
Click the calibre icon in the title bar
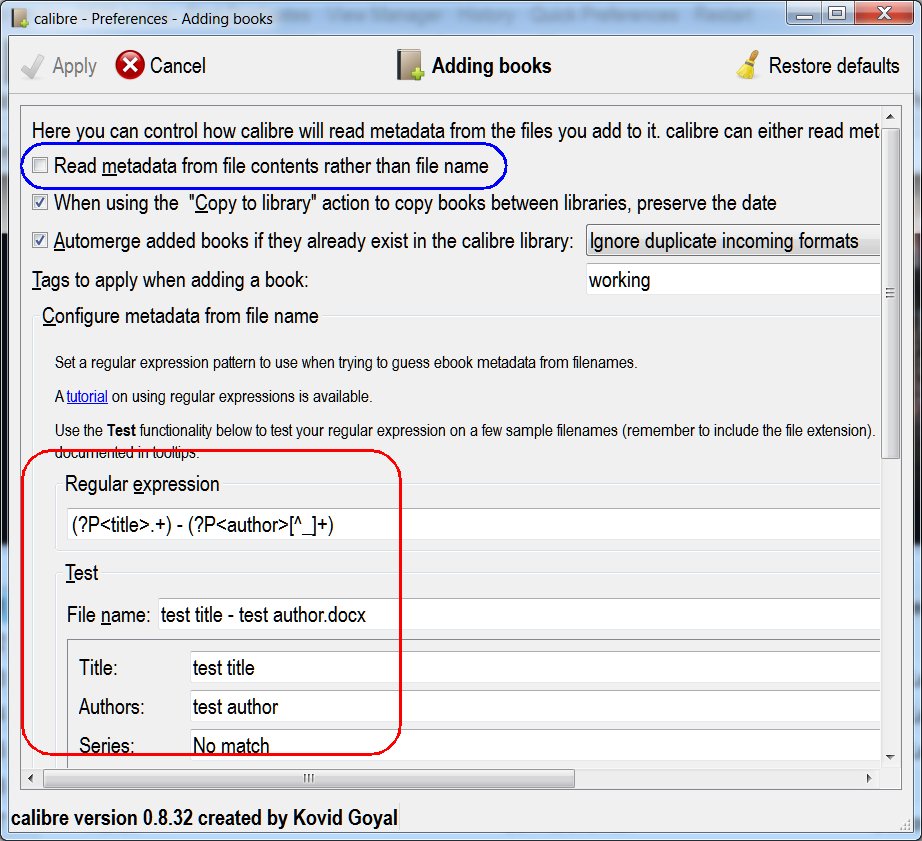[x=21, y=18]
